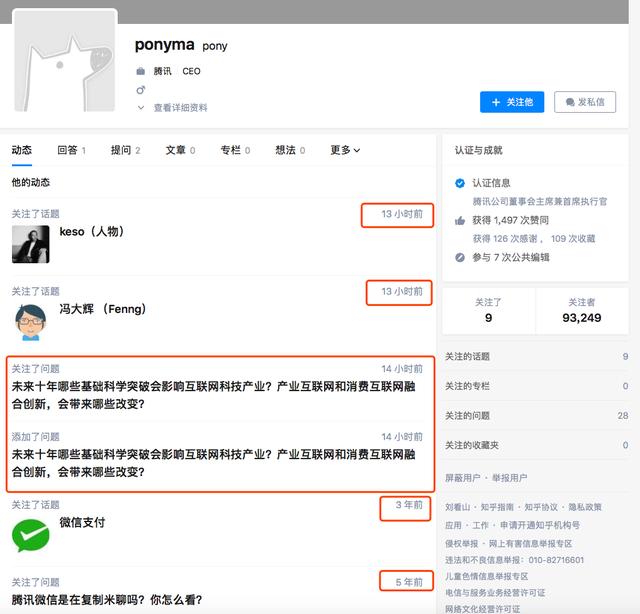Open the keso（人物）topic
Viewport: 640px width, 614px height.
click(x=92, y=231)
